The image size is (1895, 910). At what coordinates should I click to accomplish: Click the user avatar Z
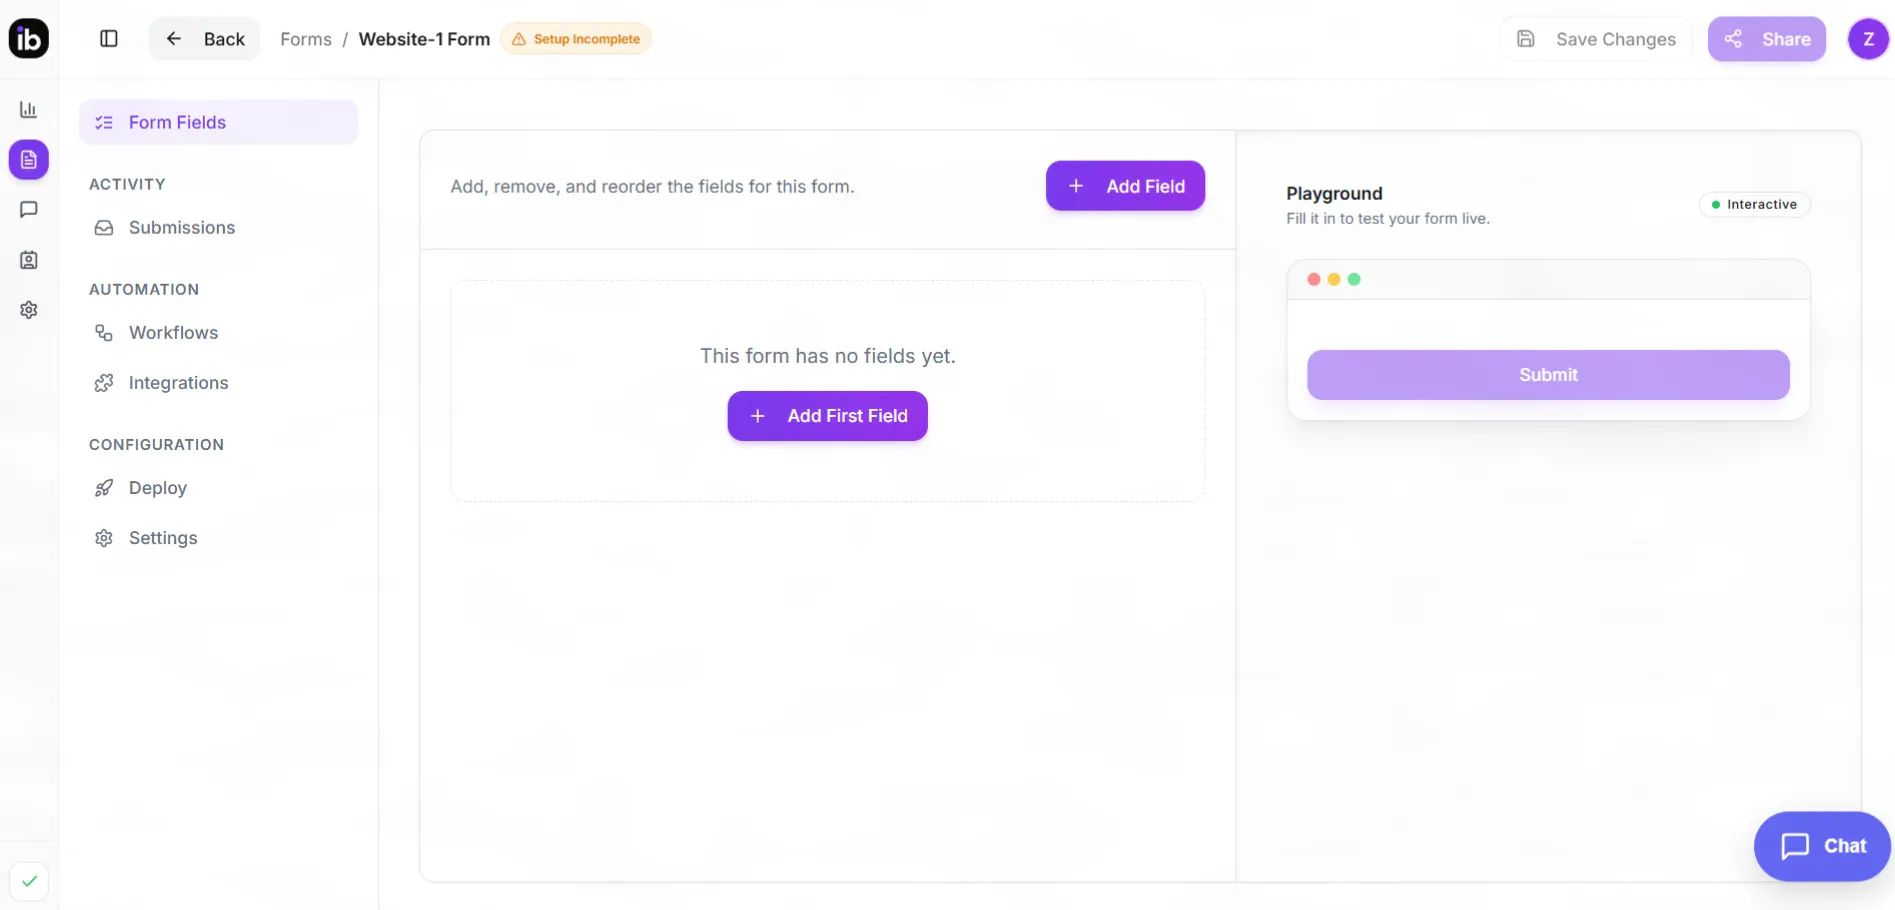click(x=1868, y=39)
